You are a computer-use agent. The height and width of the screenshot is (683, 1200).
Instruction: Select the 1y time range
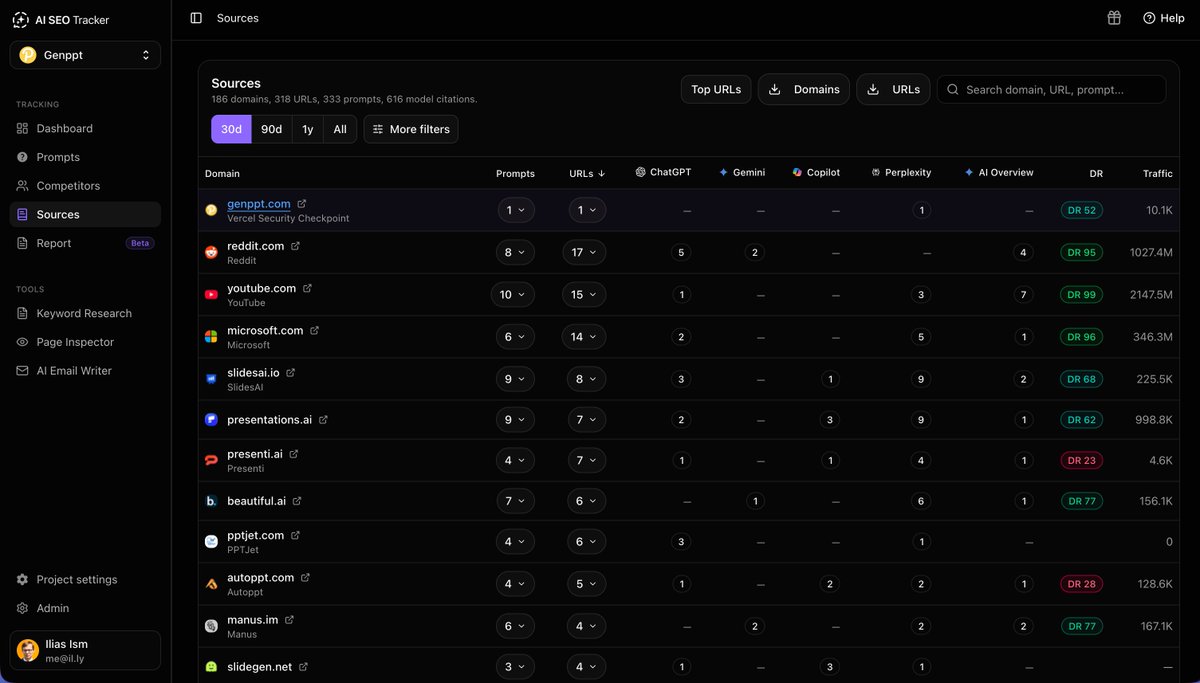[308, 129]
